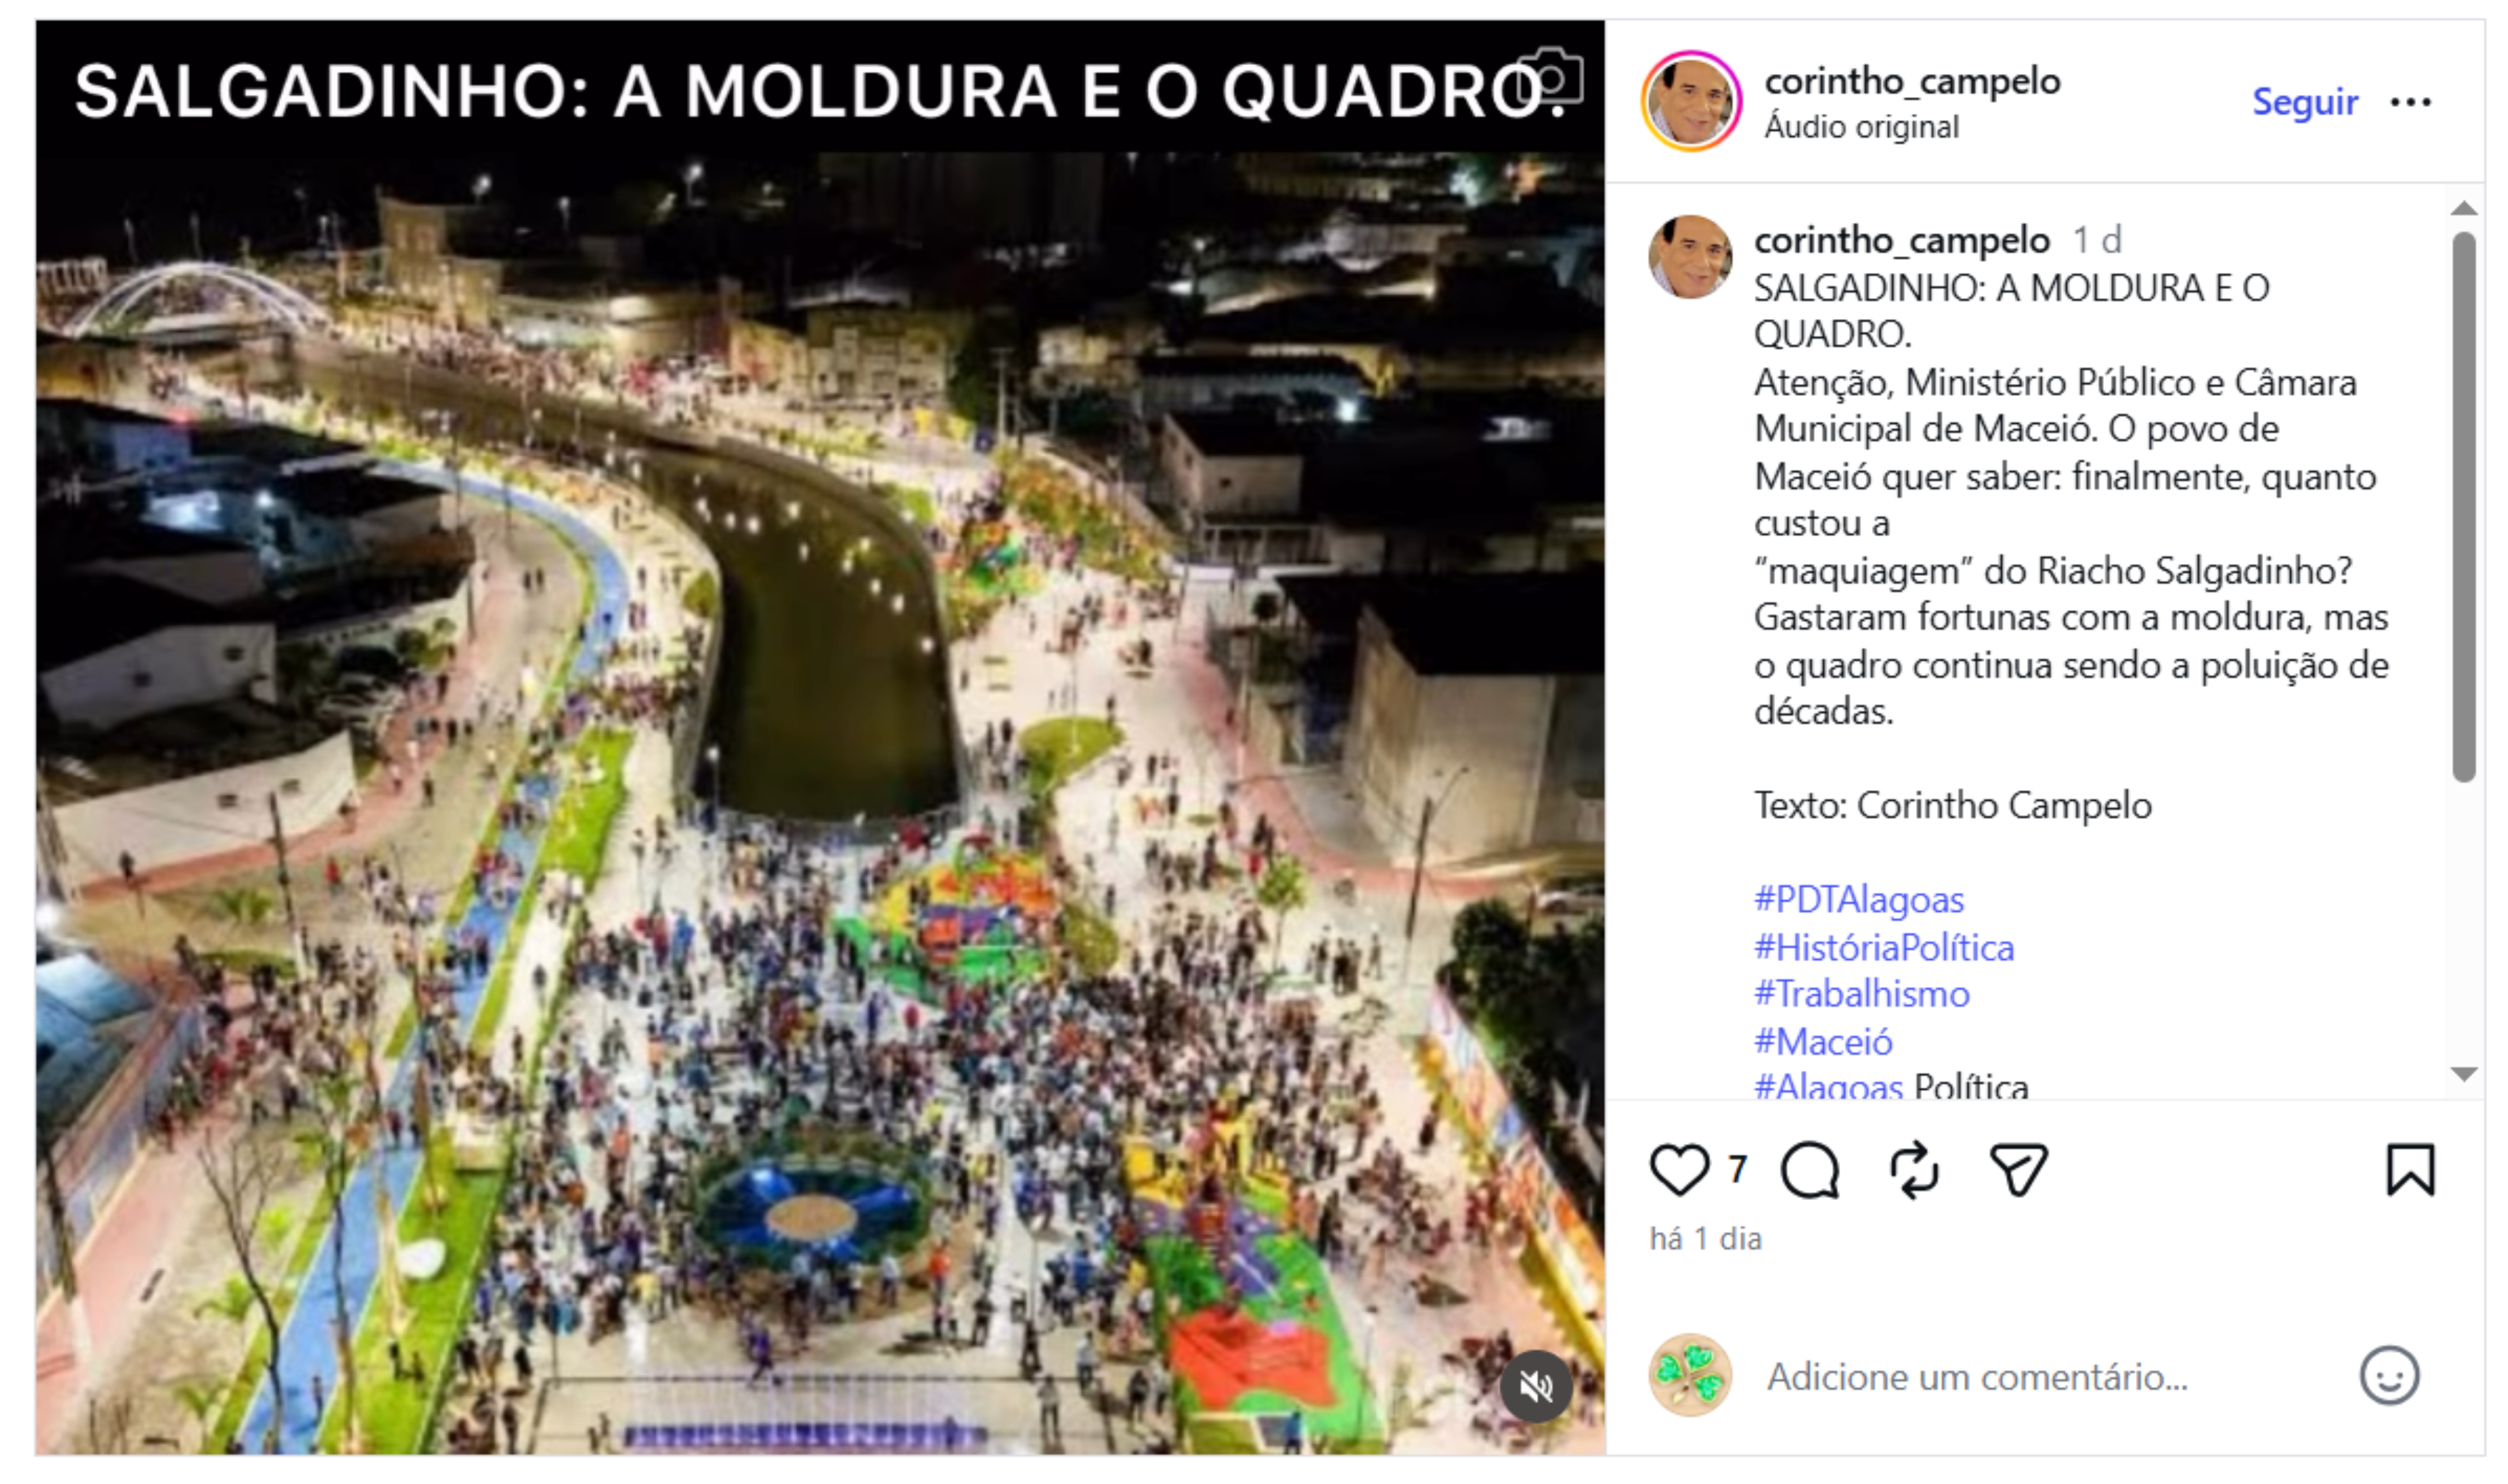Click the camera icon on video
The height and width of the screenshot is (1484, 2508).
pos(1549,76)
